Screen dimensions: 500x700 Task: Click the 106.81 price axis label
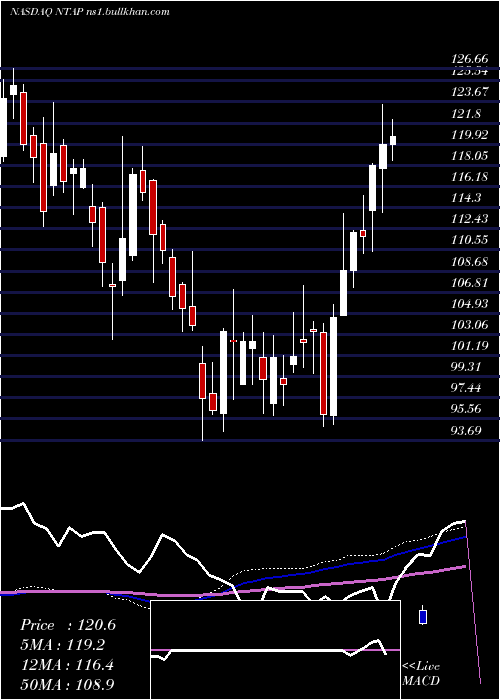(469, 283)
